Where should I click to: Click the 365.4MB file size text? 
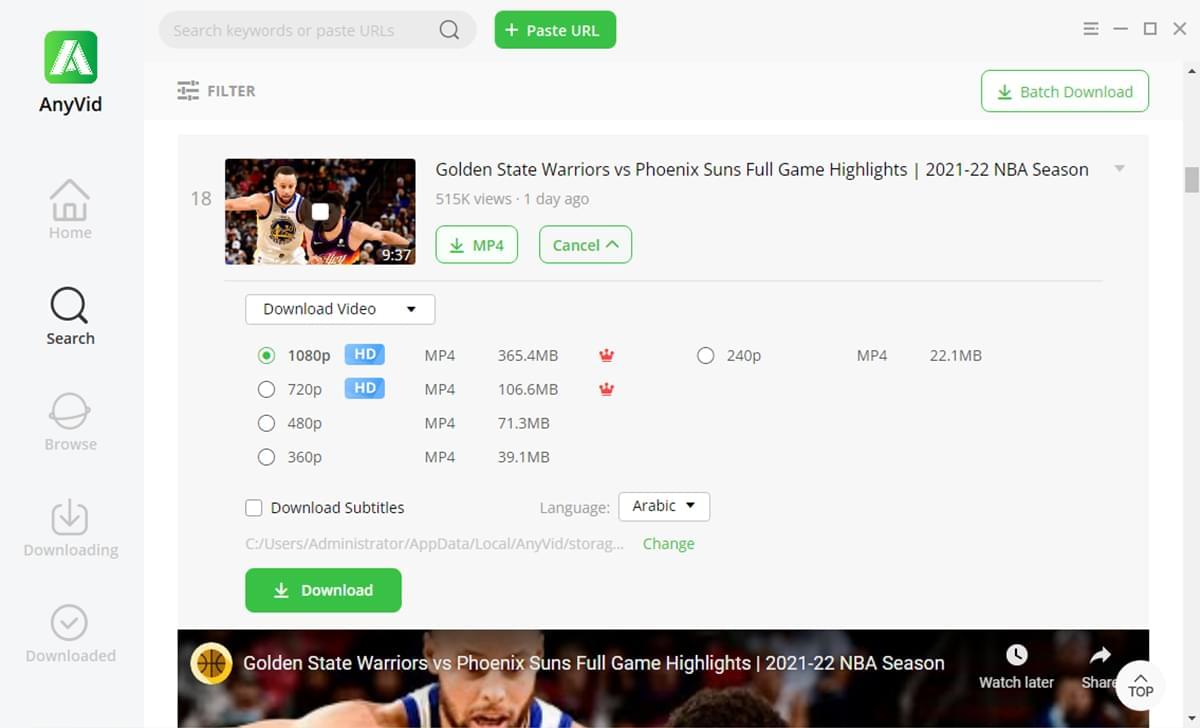(x=528, y=355)
